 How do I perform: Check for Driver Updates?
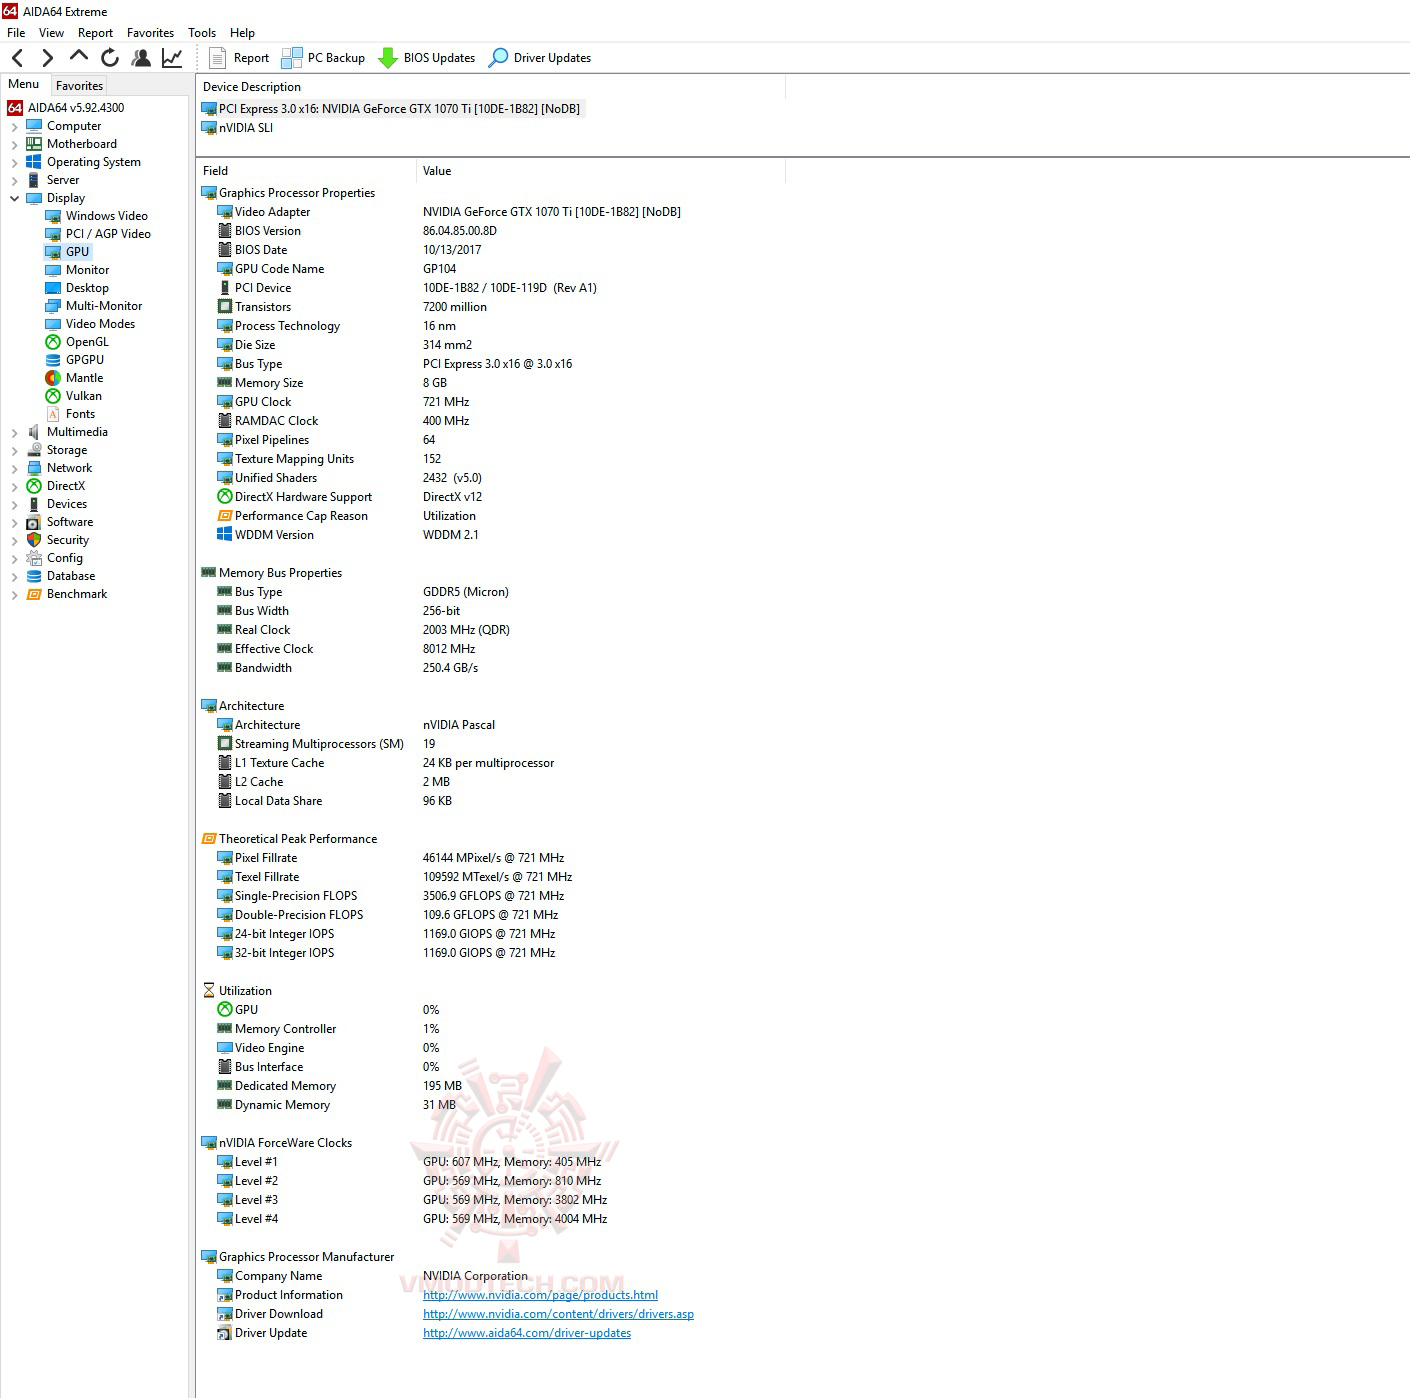point(539,58)
